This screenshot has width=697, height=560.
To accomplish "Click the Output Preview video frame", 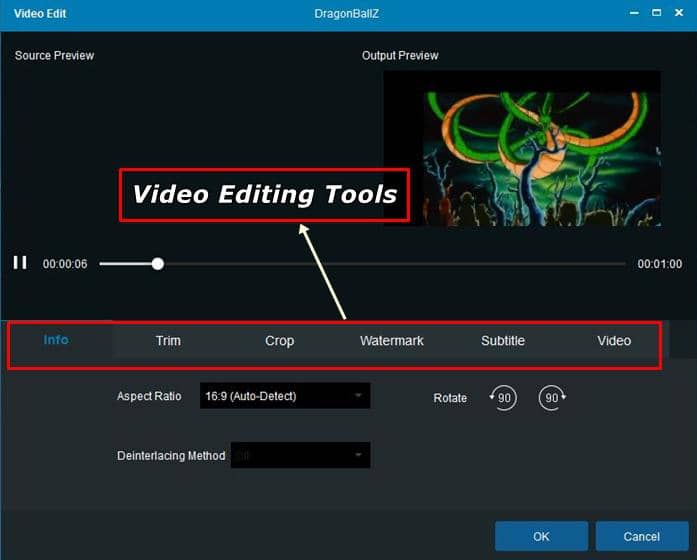I will coord(522,148).
